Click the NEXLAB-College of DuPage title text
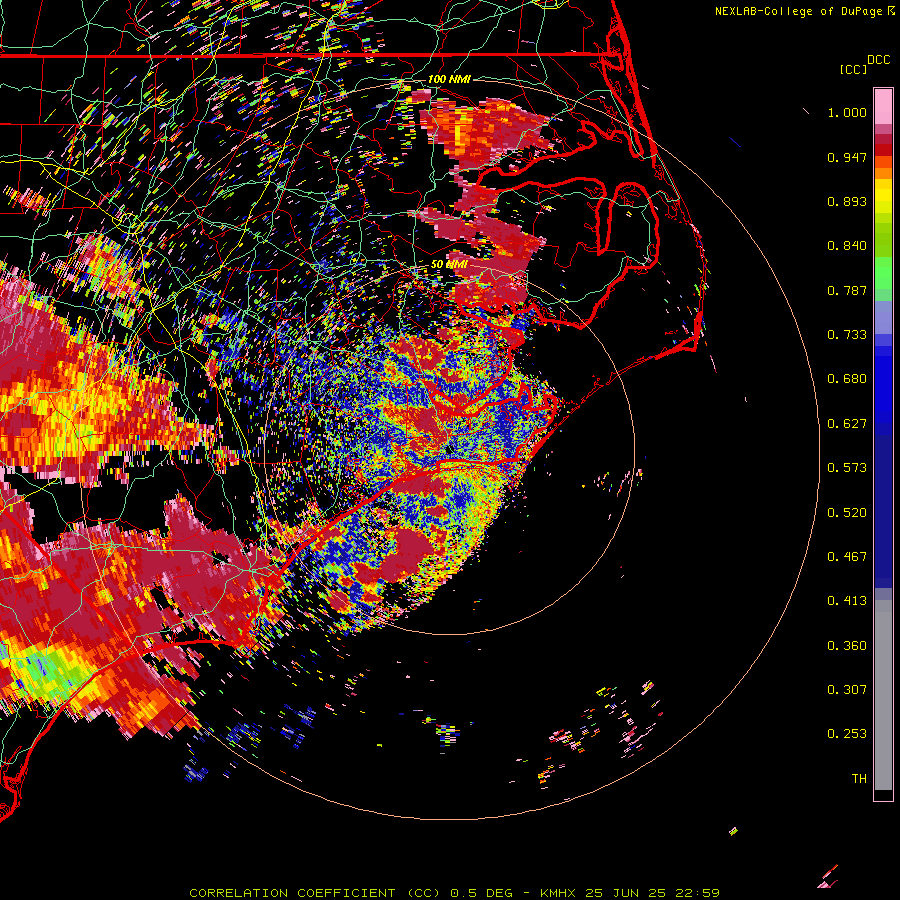The height and width of the screenshot is (900, 900). pyautogui.click(x=800, y=11)
